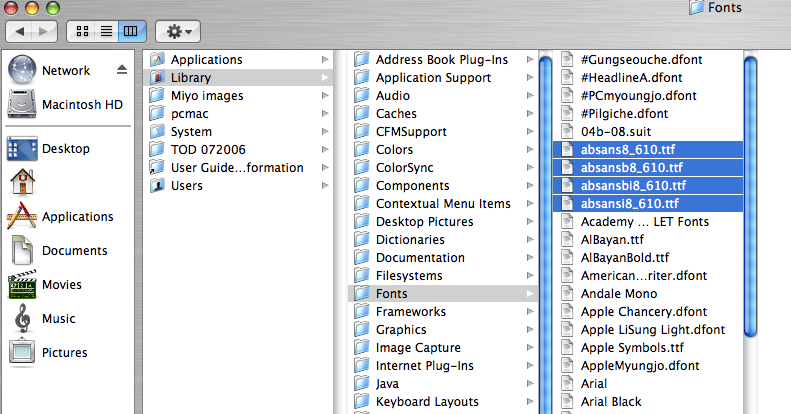Image resolution: width=791 pixels, height=414 pixels.
Task: Expand the Java folder arrow
Action: pos(530,384)
